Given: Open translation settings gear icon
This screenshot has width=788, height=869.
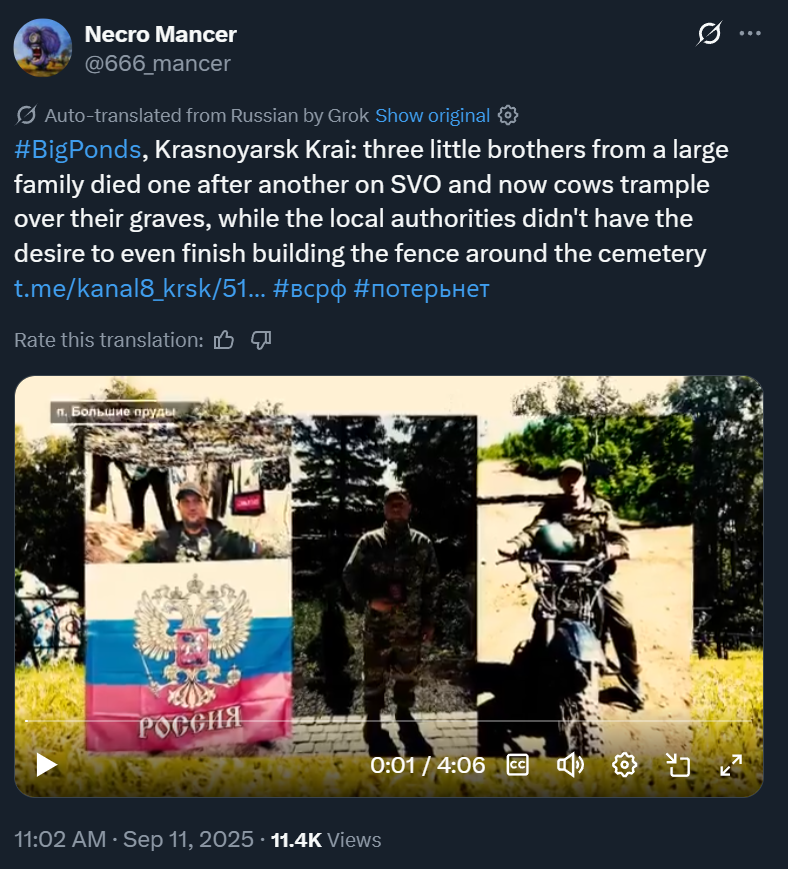Looking at the screenshot, I should [508, 115].
